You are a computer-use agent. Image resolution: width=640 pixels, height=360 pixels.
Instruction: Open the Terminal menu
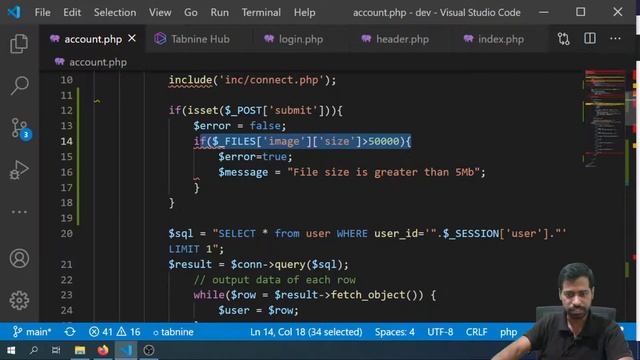pos(261,13)
